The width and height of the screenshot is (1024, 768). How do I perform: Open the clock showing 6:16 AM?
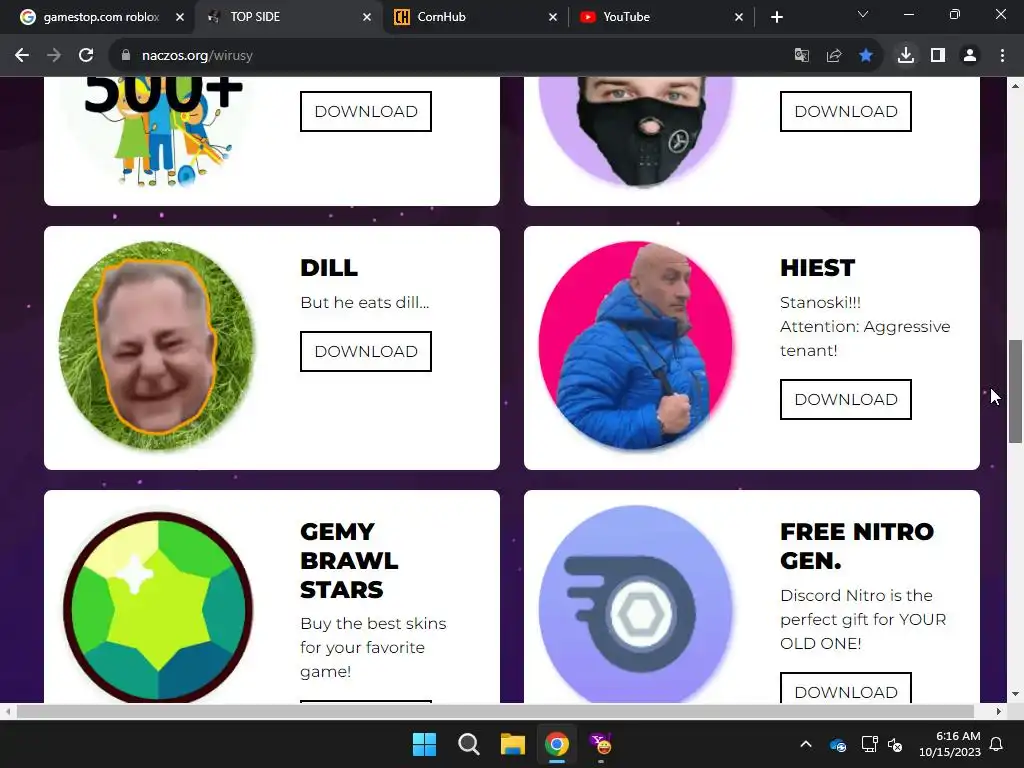pos(950,744)
